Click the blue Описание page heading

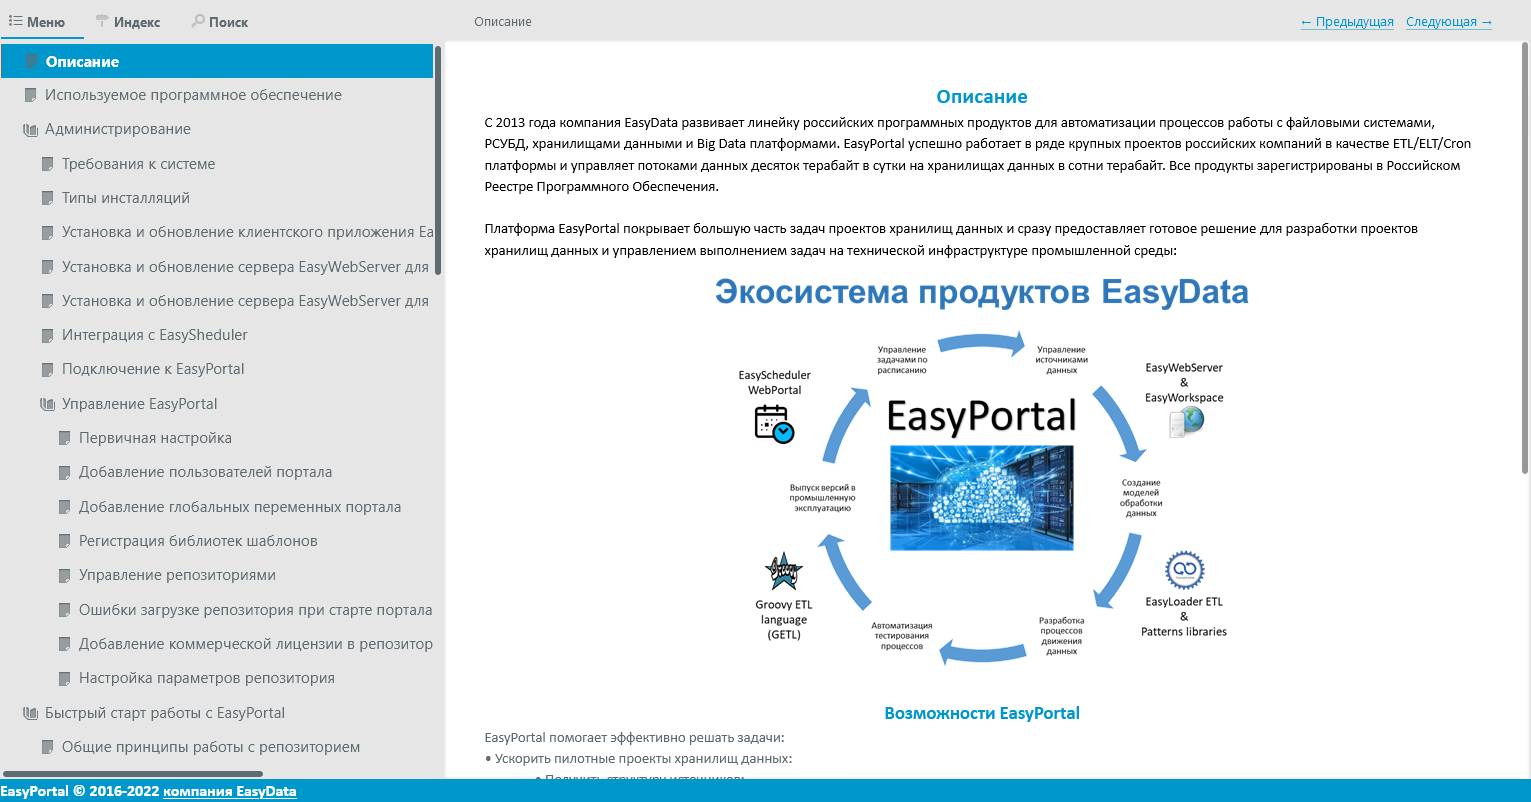tap(982, 97)
